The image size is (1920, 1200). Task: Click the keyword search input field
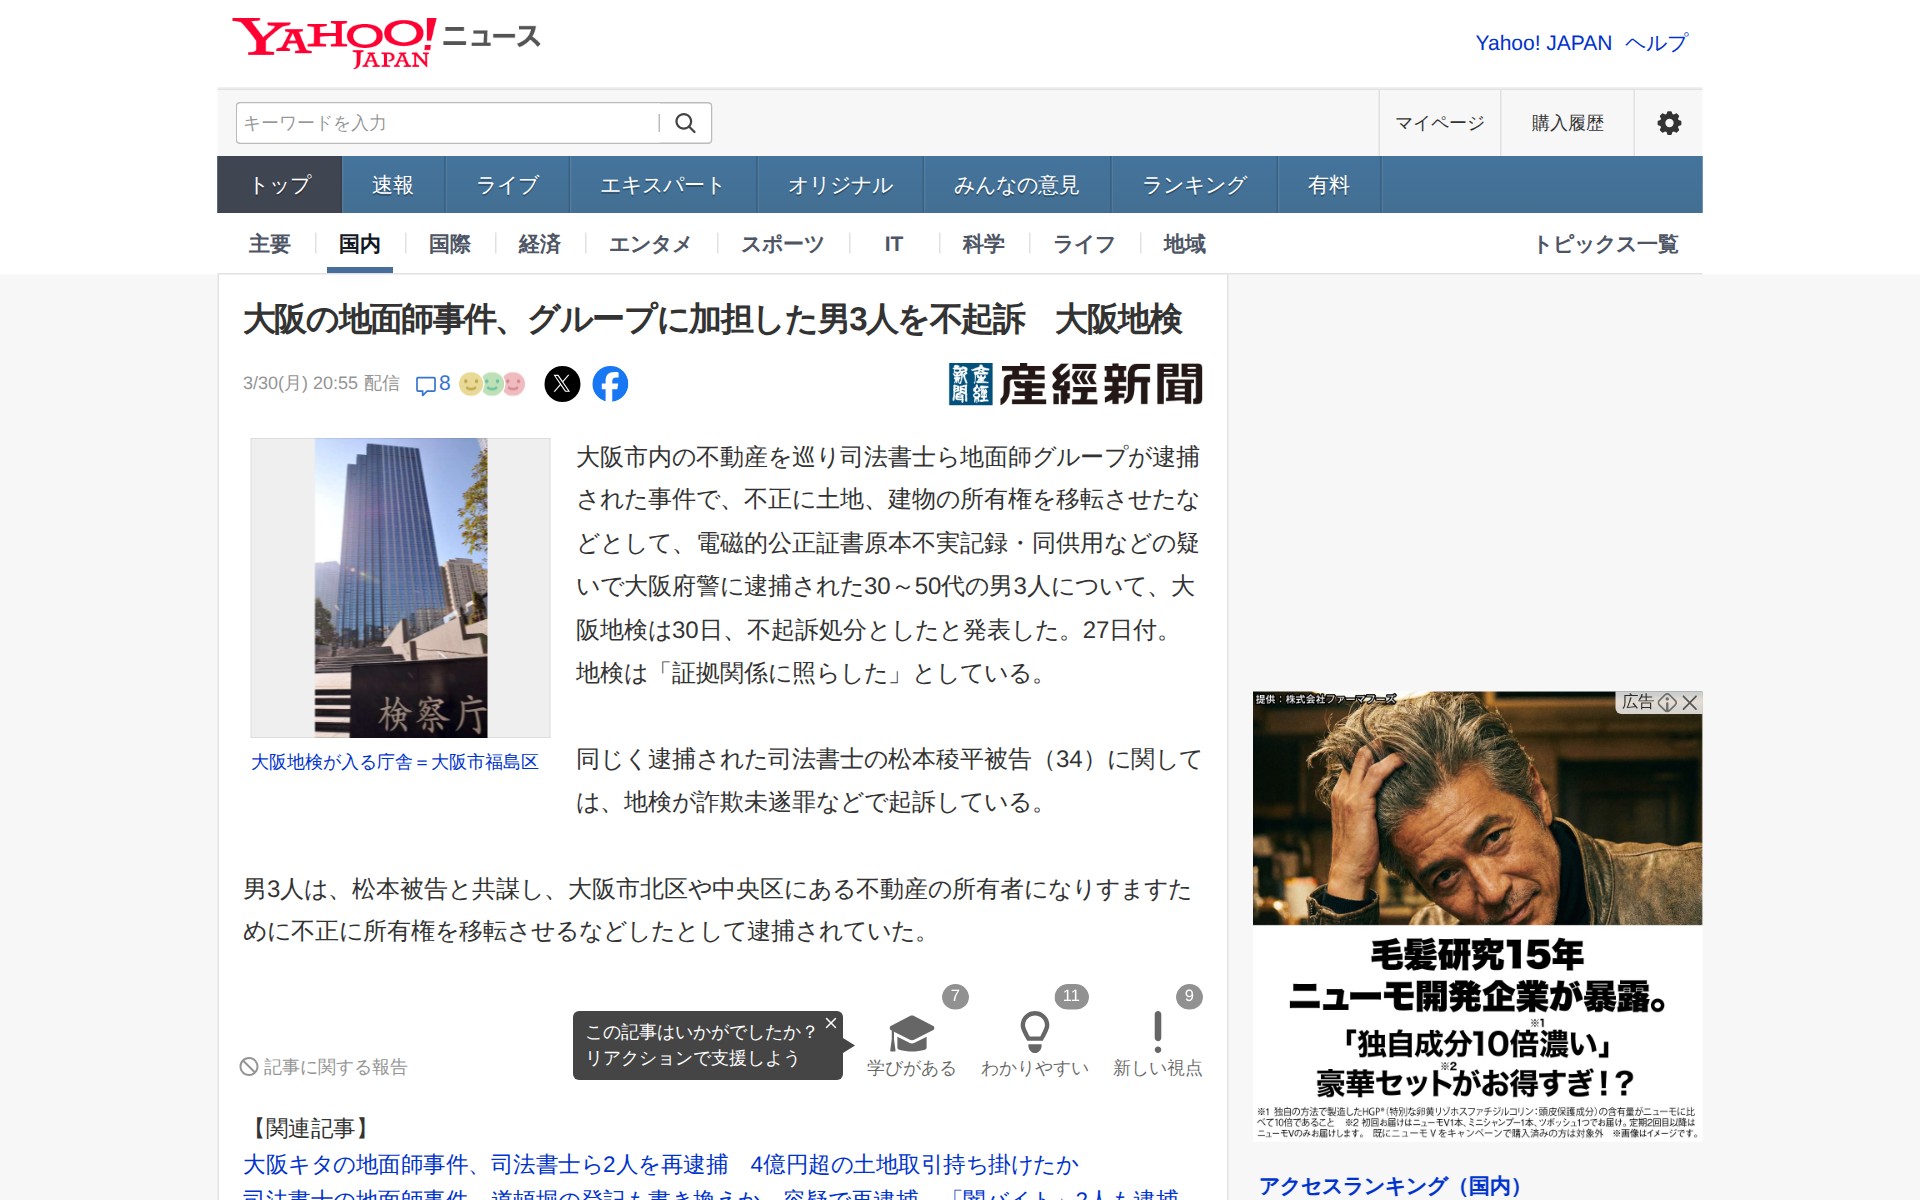pos(445,123)
